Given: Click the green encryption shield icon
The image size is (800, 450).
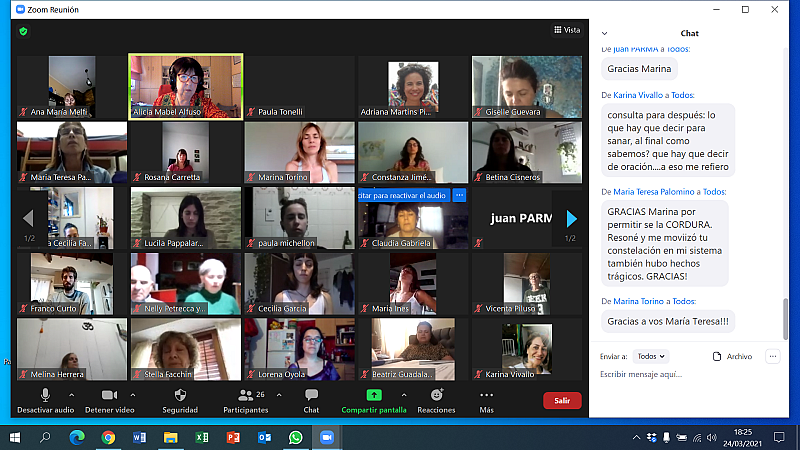Looking at the screenshot, I should pos(23,31).
